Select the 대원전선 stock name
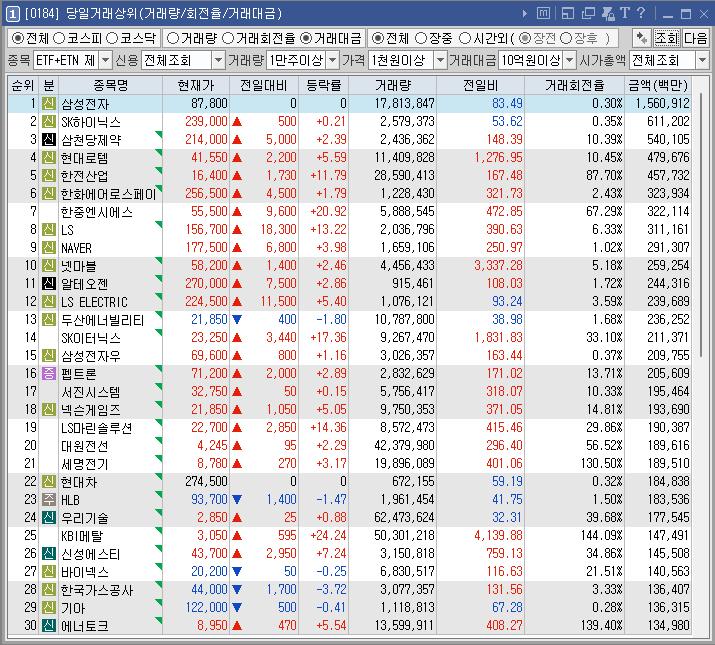This screenshot has height=645, width=715. click(85, 446)
